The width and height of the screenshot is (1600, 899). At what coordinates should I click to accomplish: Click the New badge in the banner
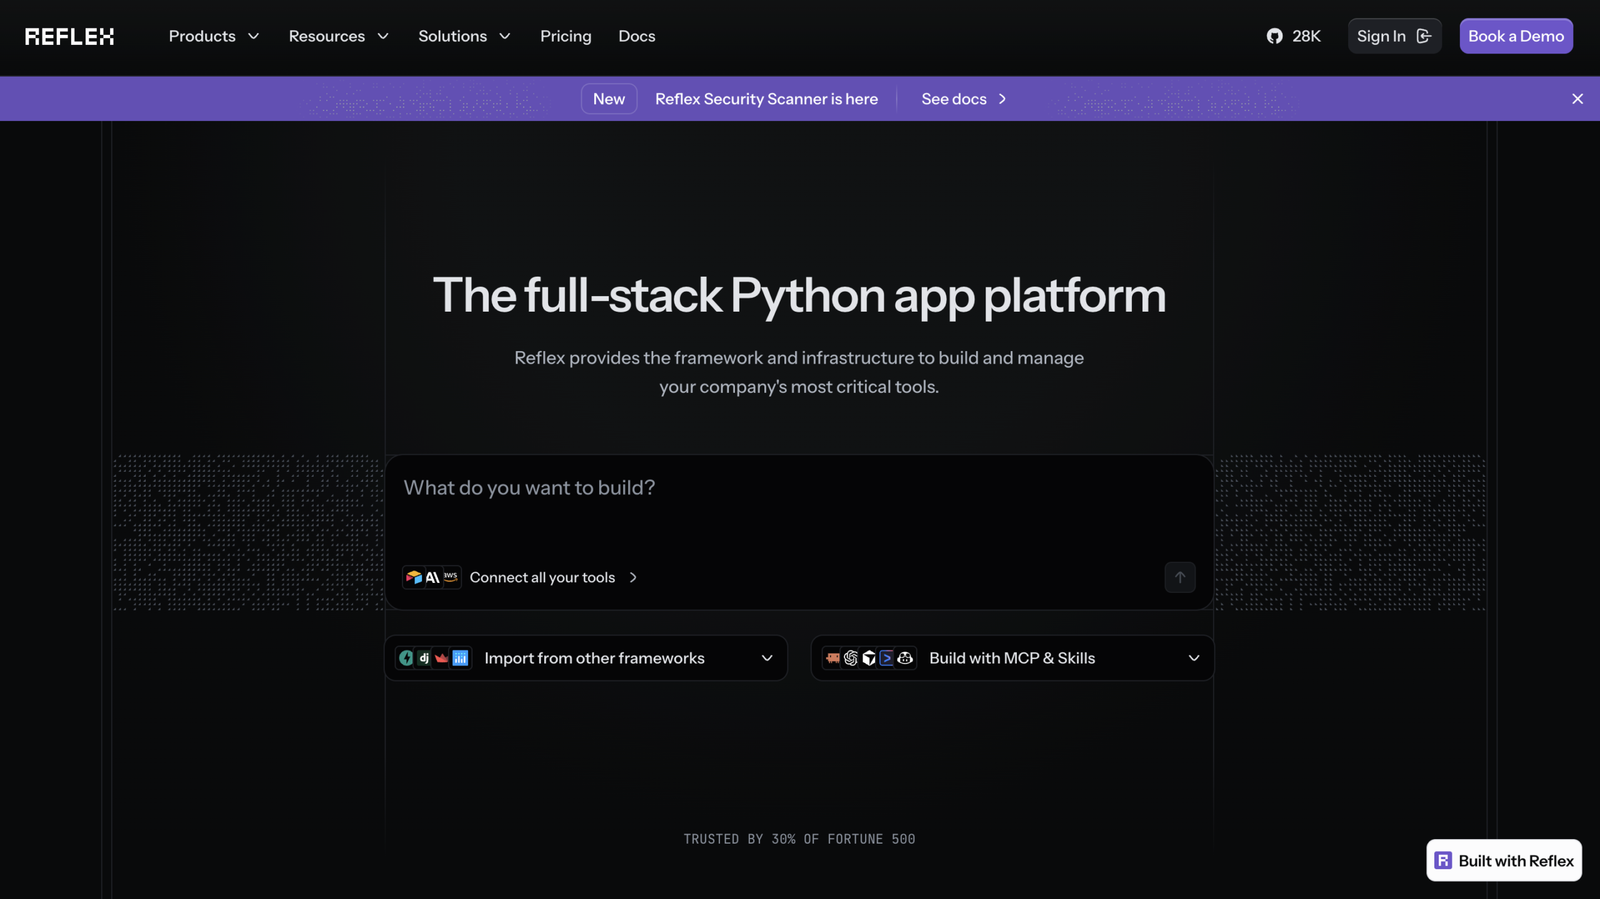tap(609, 99)
